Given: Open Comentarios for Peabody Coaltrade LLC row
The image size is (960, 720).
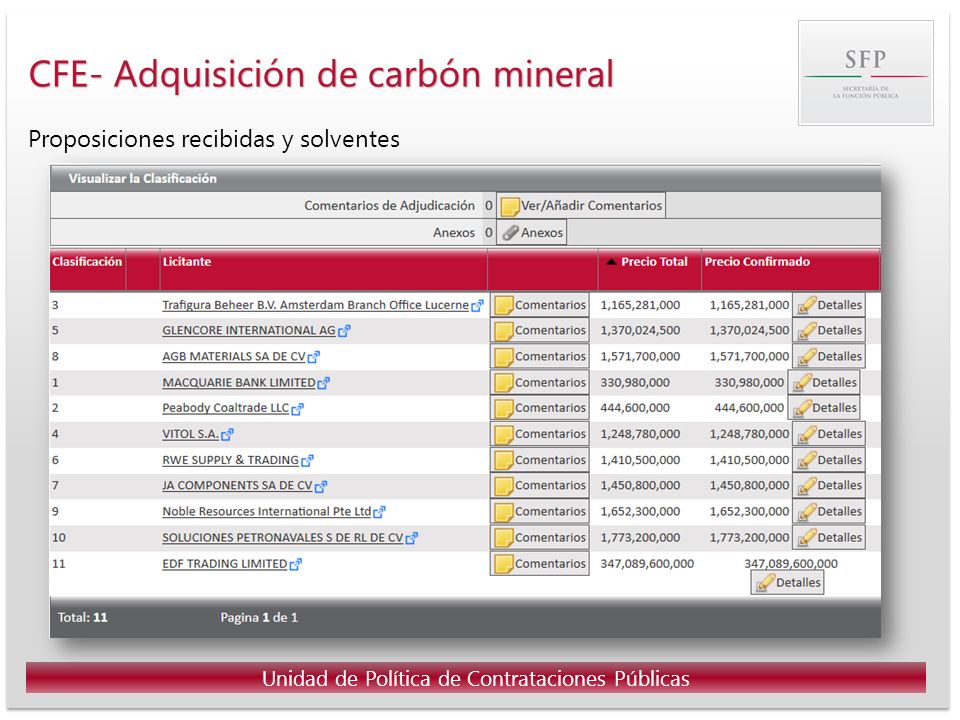Looking at the screenshot, I should 539,408.
